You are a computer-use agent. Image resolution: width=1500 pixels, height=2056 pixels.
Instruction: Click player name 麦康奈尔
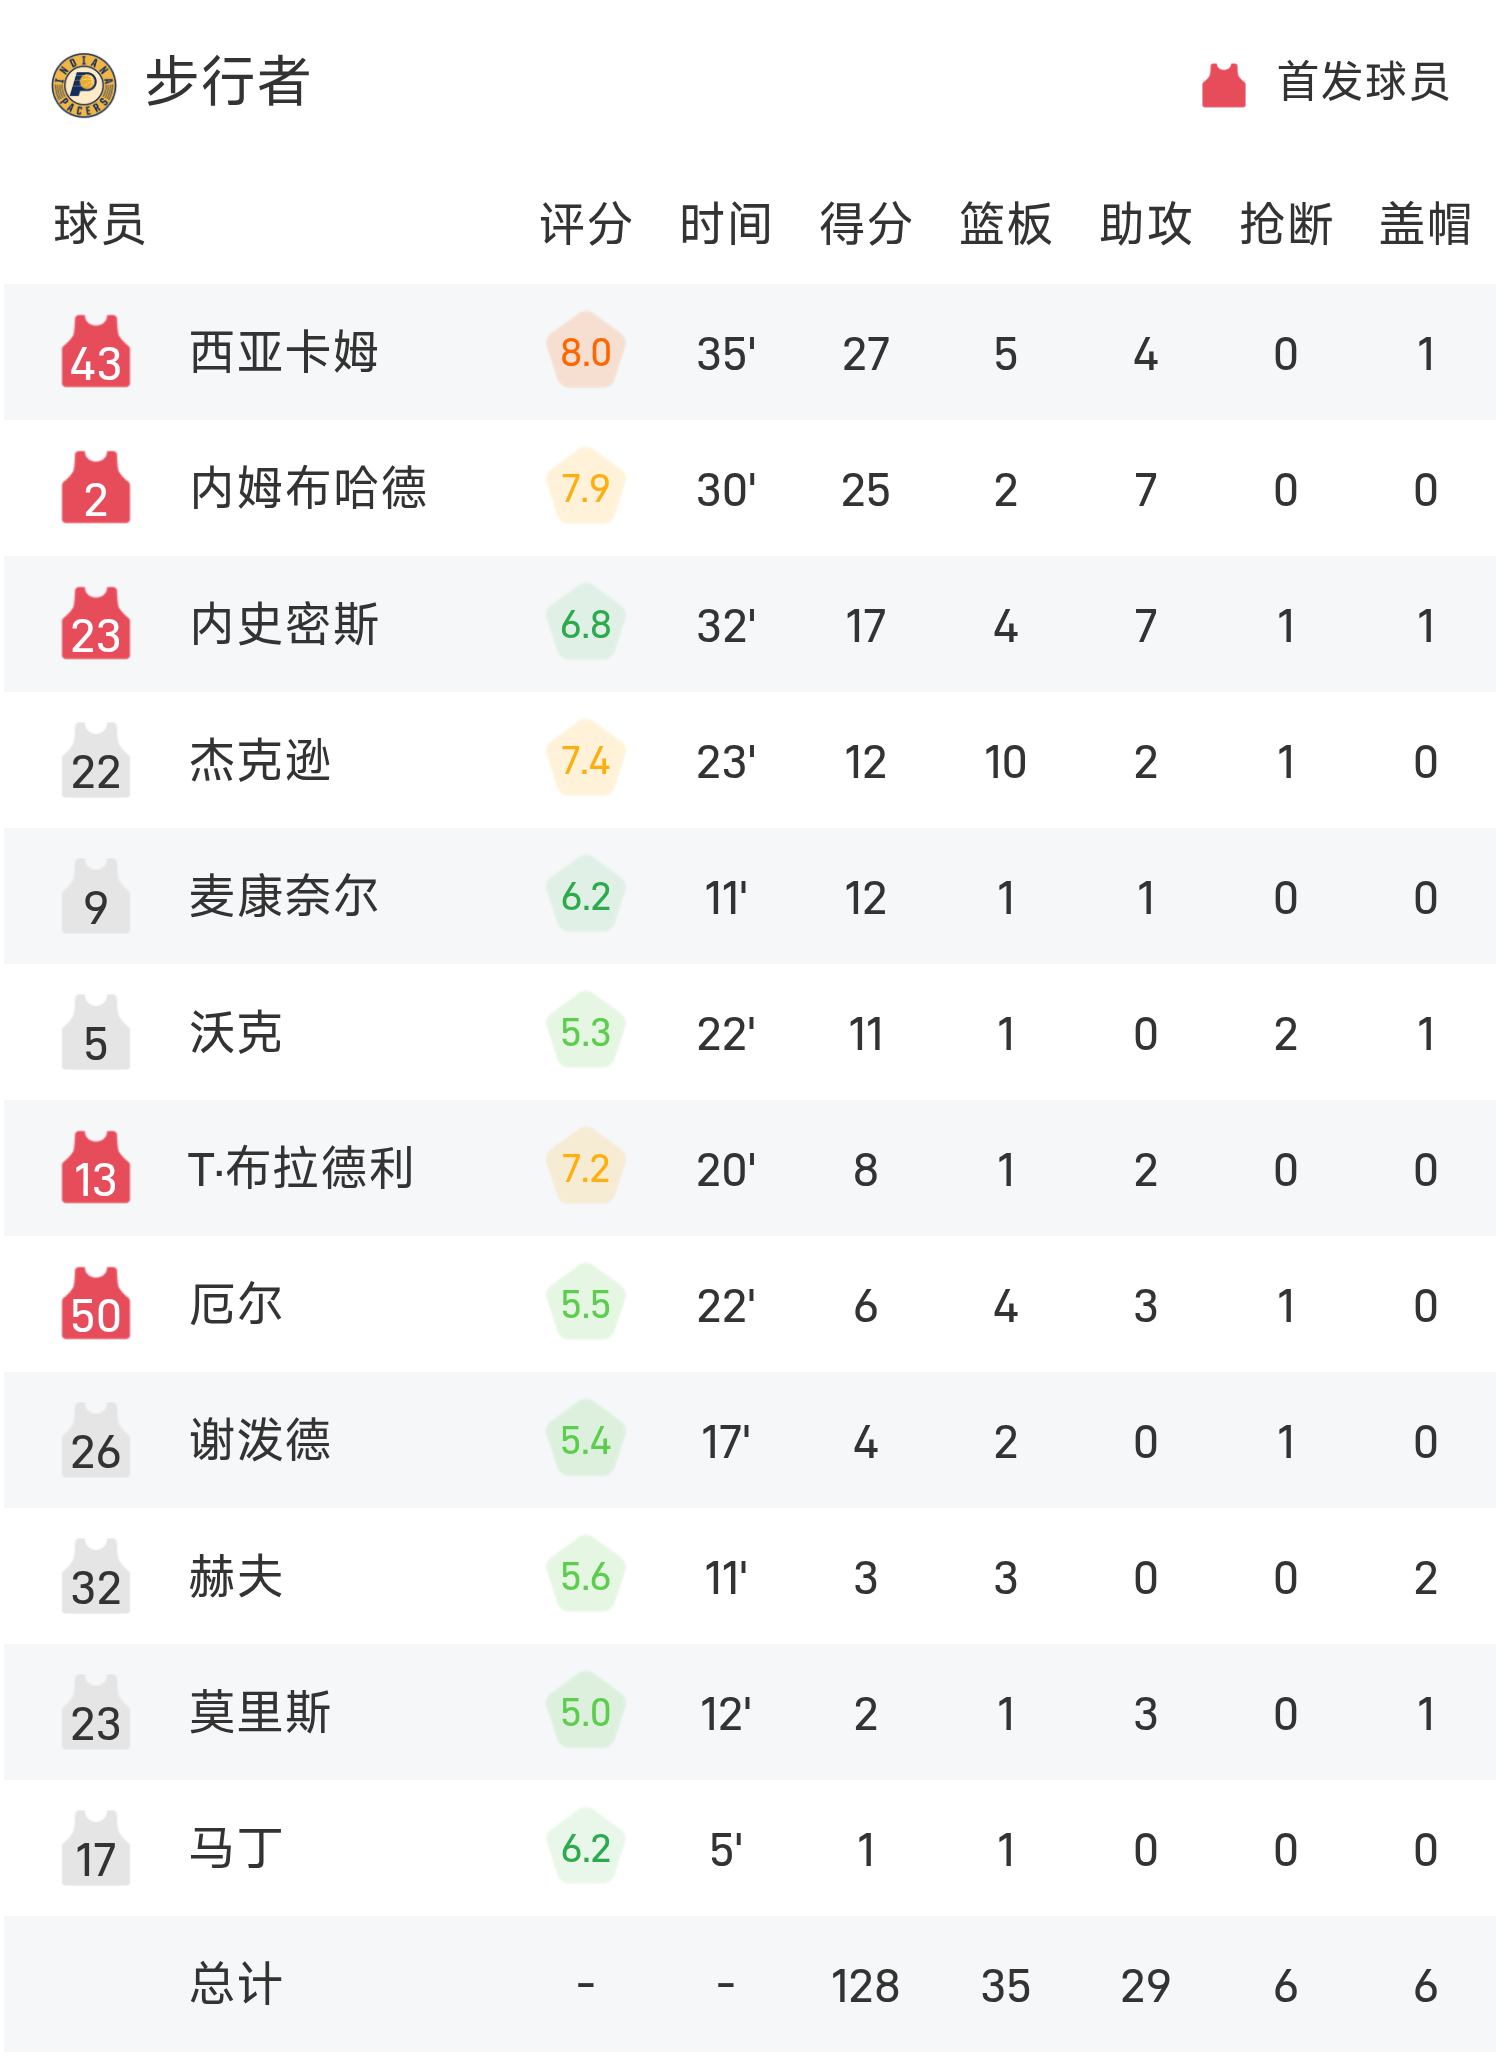284,897
